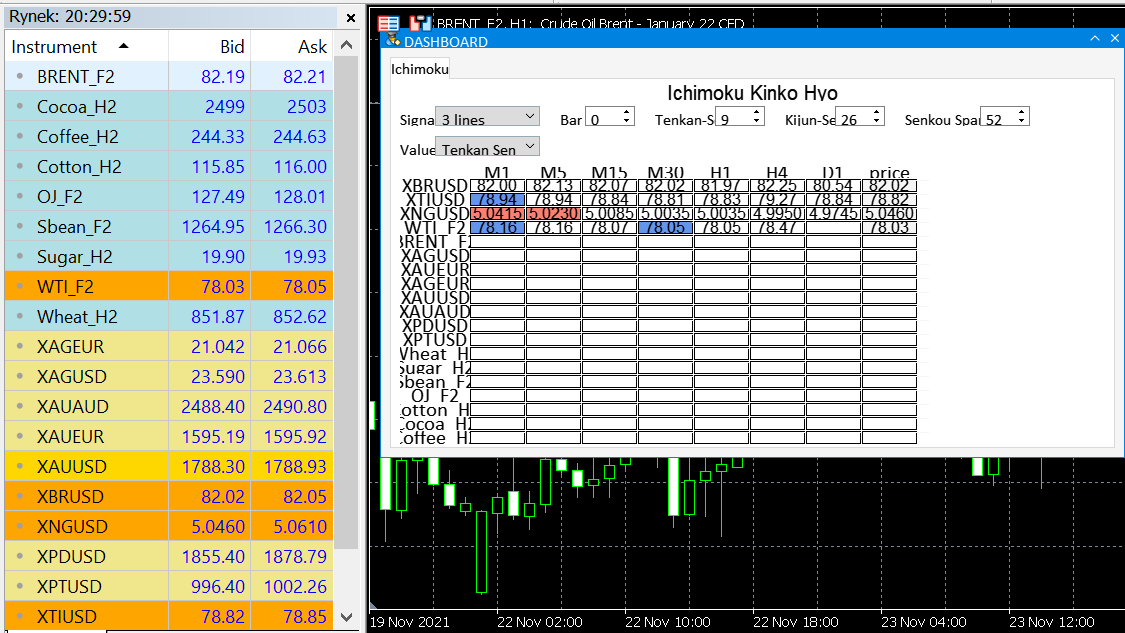The height and width of the screenshot is (633, 1125).
Task: Click the red list icon above the dashboard
Action: click(x=389, y=23)
